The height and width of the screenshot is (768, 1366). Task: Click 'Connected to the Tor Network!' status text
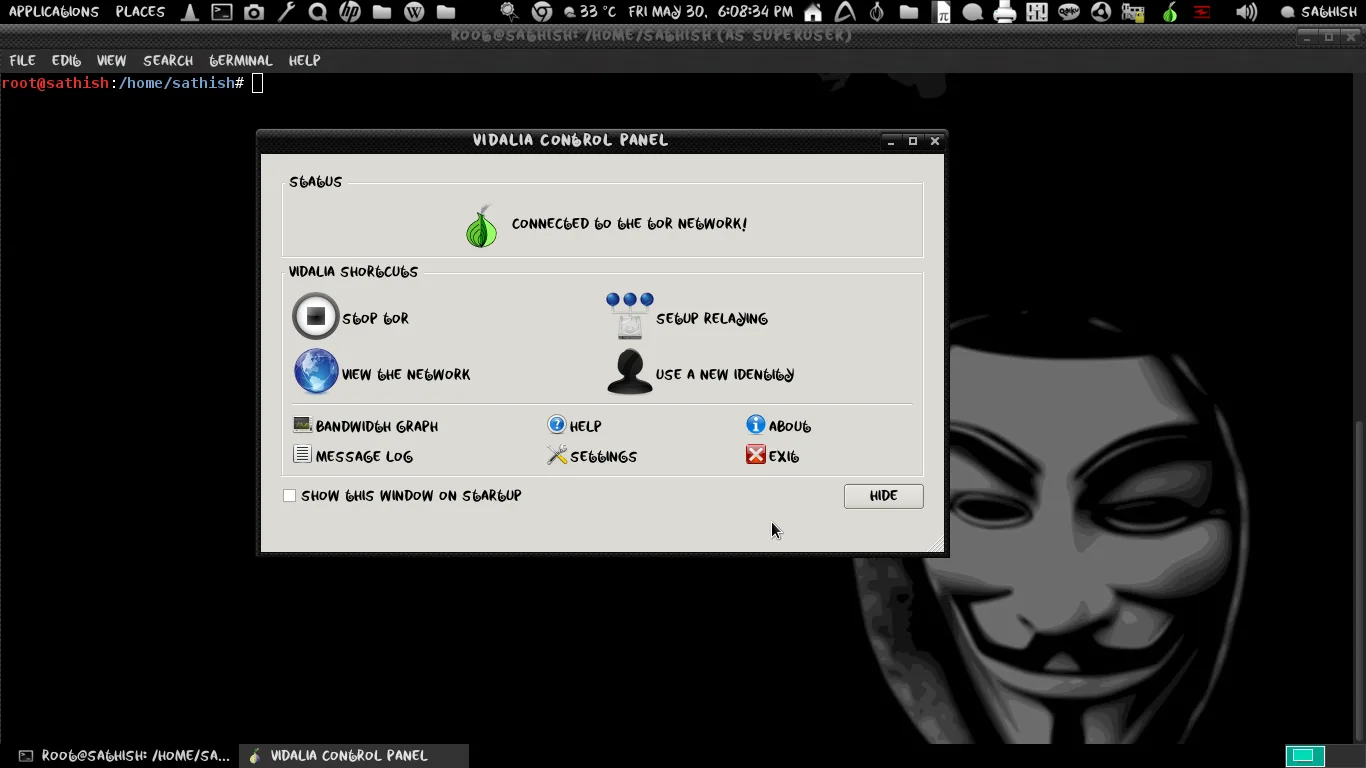[629, 224]
